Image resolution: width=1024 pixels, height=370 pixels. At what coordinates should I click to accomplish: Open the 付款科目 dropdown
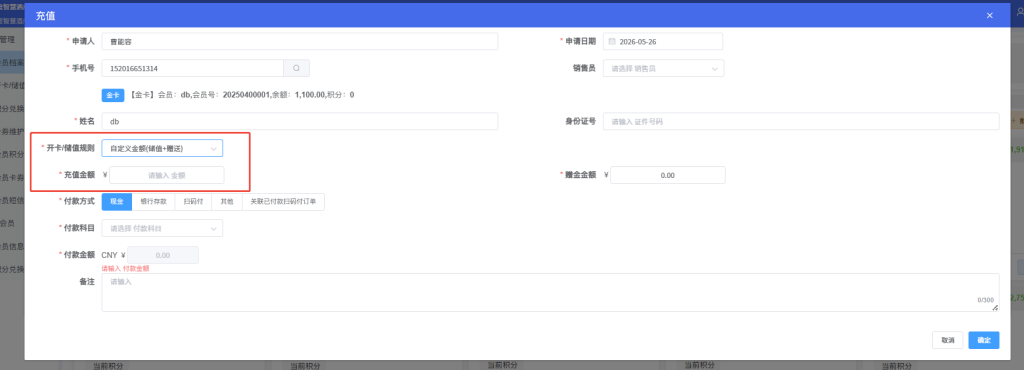pos(162,228)
